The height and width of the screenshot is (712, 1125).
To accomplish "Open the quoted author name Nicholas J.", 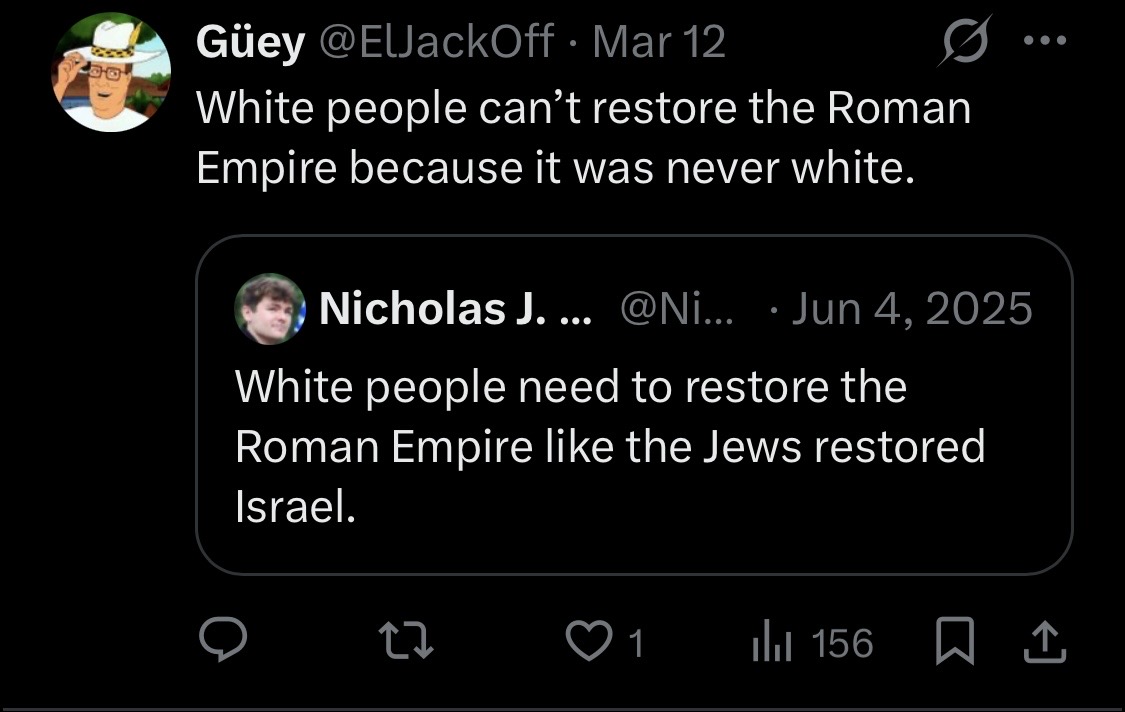I will pos(455,309).
